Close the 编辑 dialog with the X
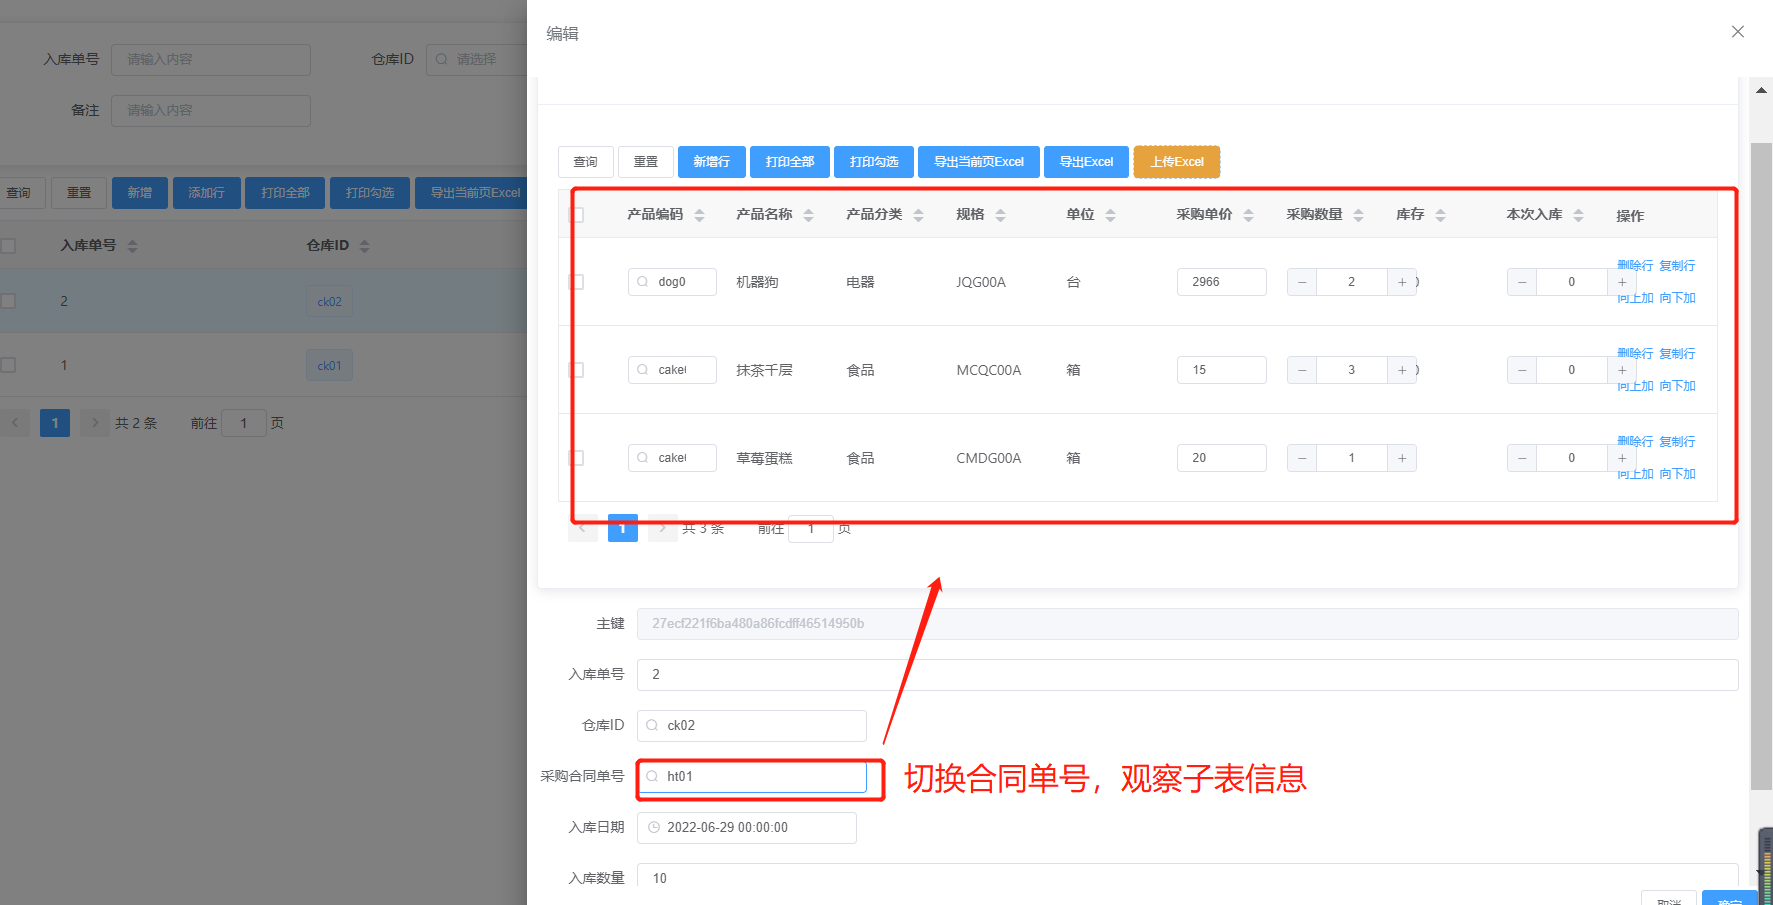The width and height of the screenshot is (1773, 905). pyautogui.click(x=1738, y=32)
